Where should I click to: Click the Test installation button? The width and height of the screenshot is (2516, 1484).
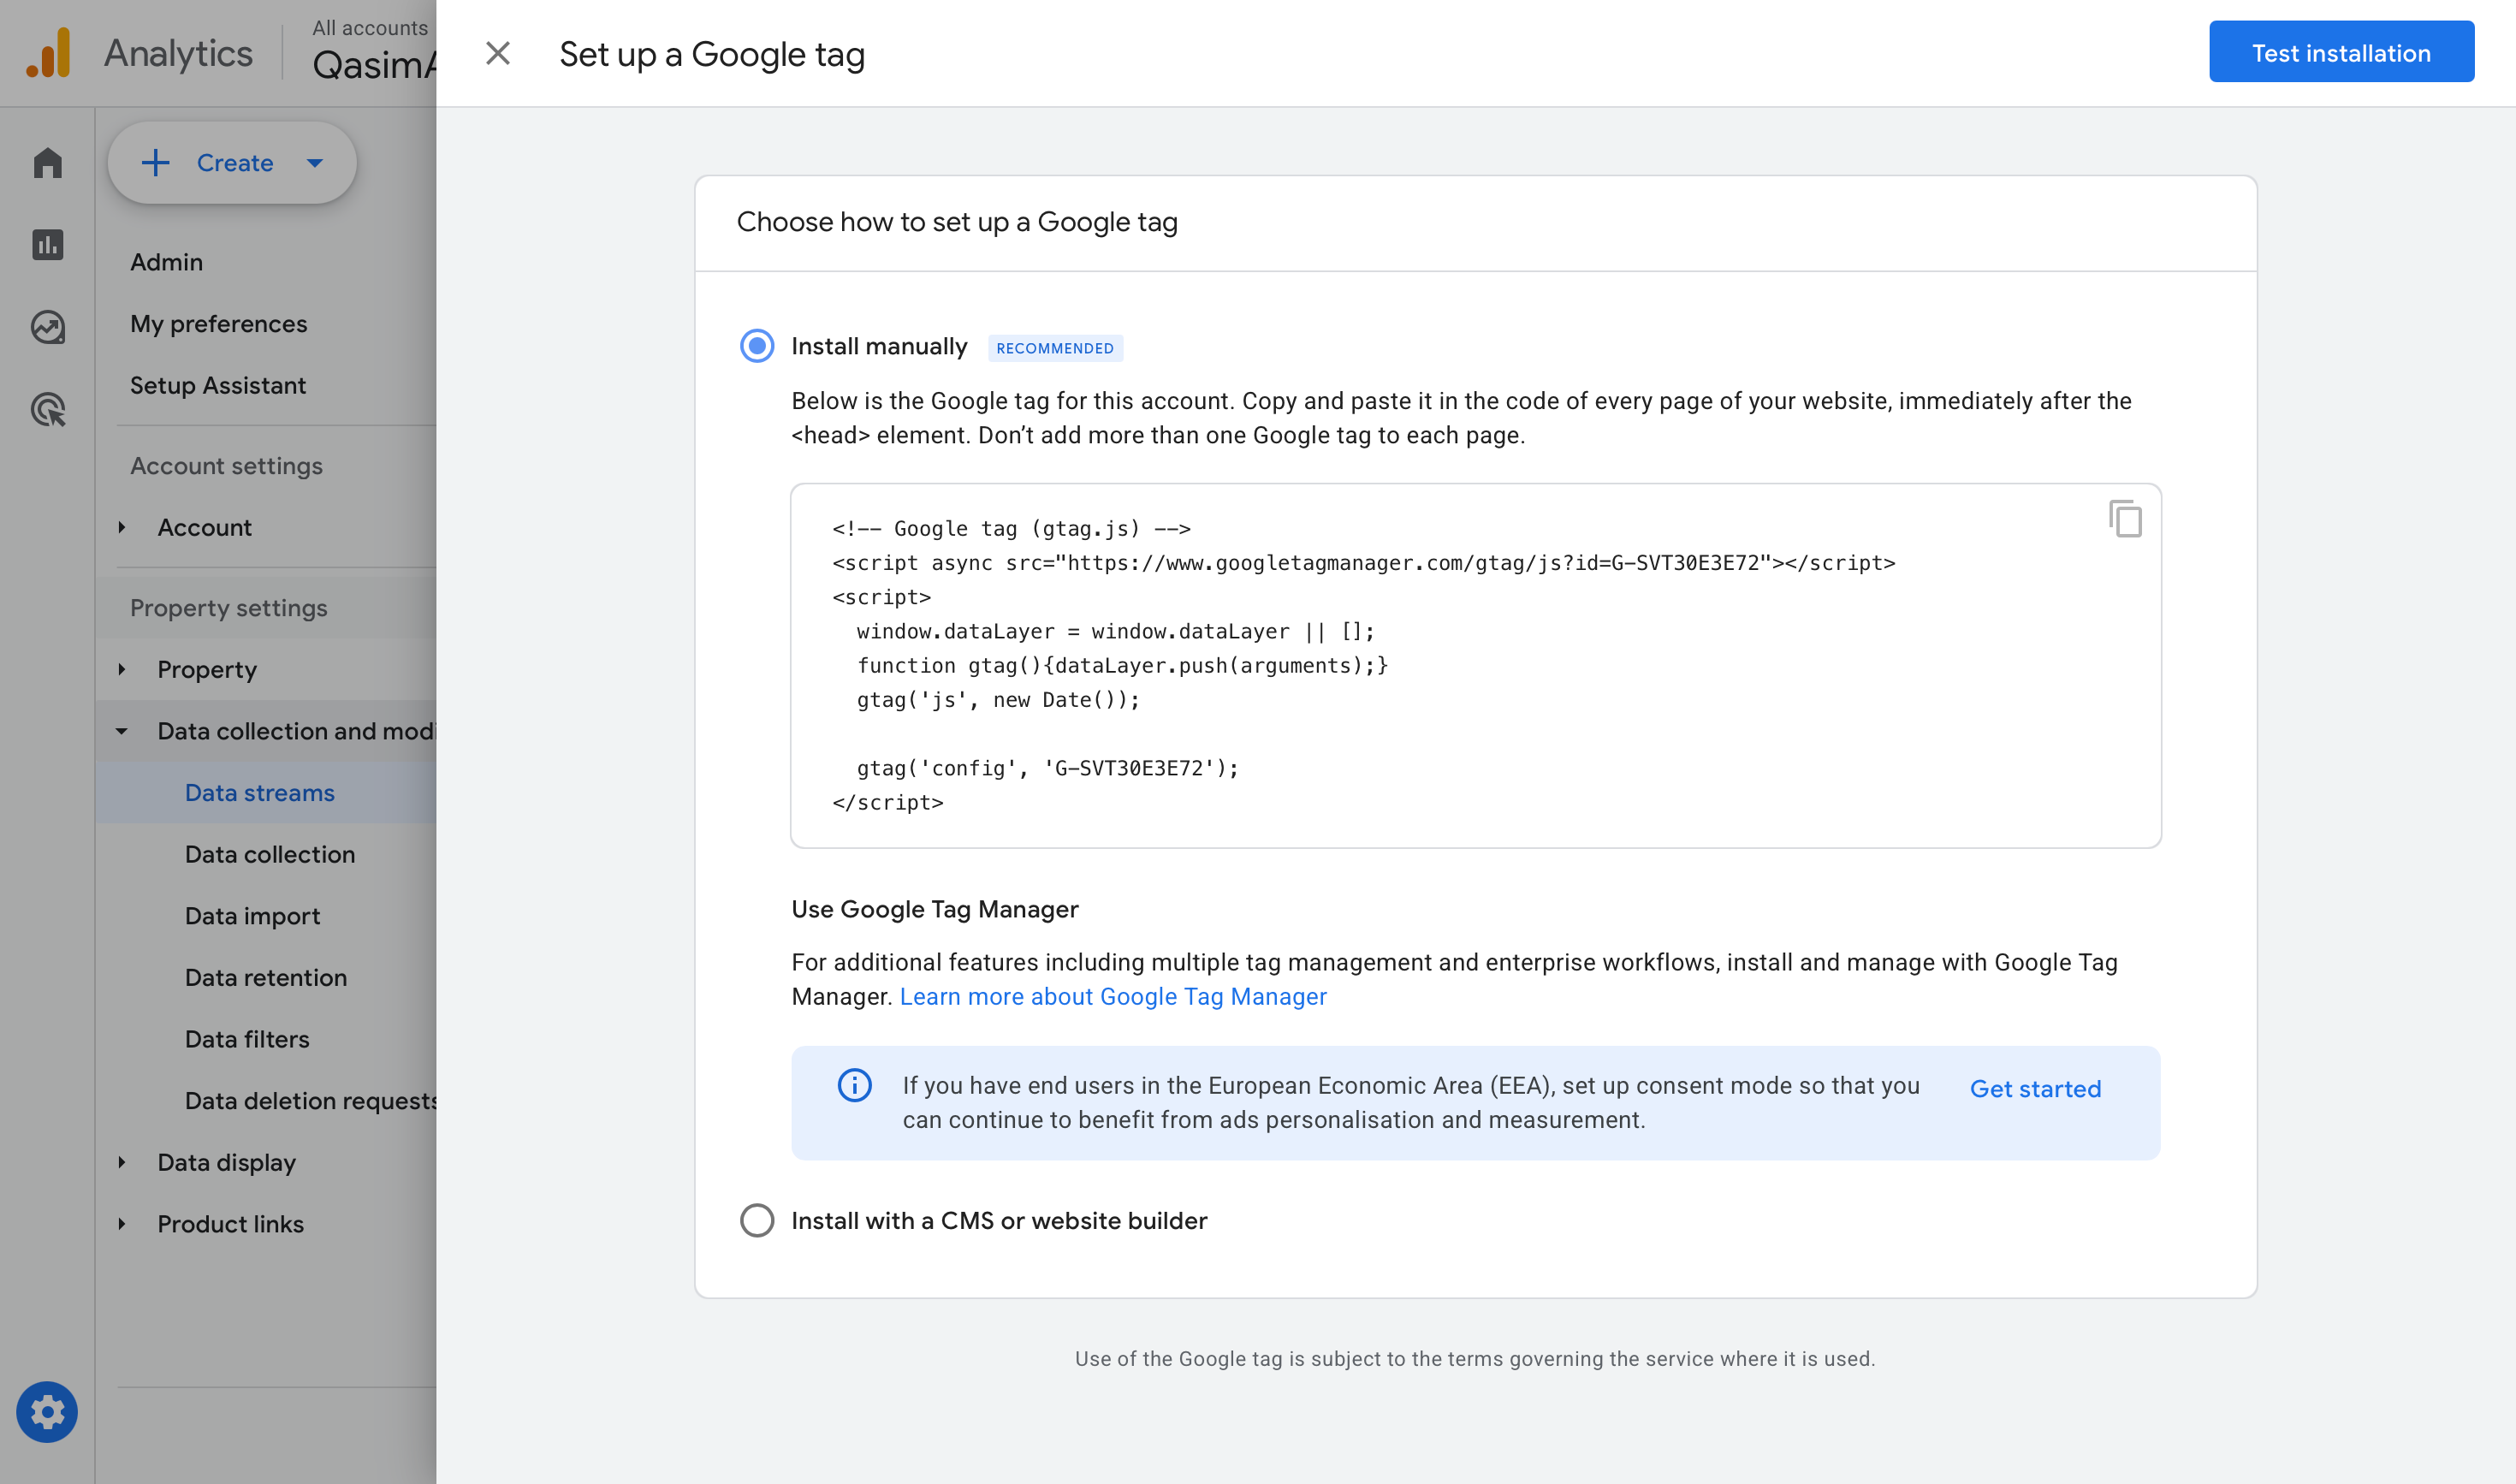pyautogui.click(x=2341, y=53)
